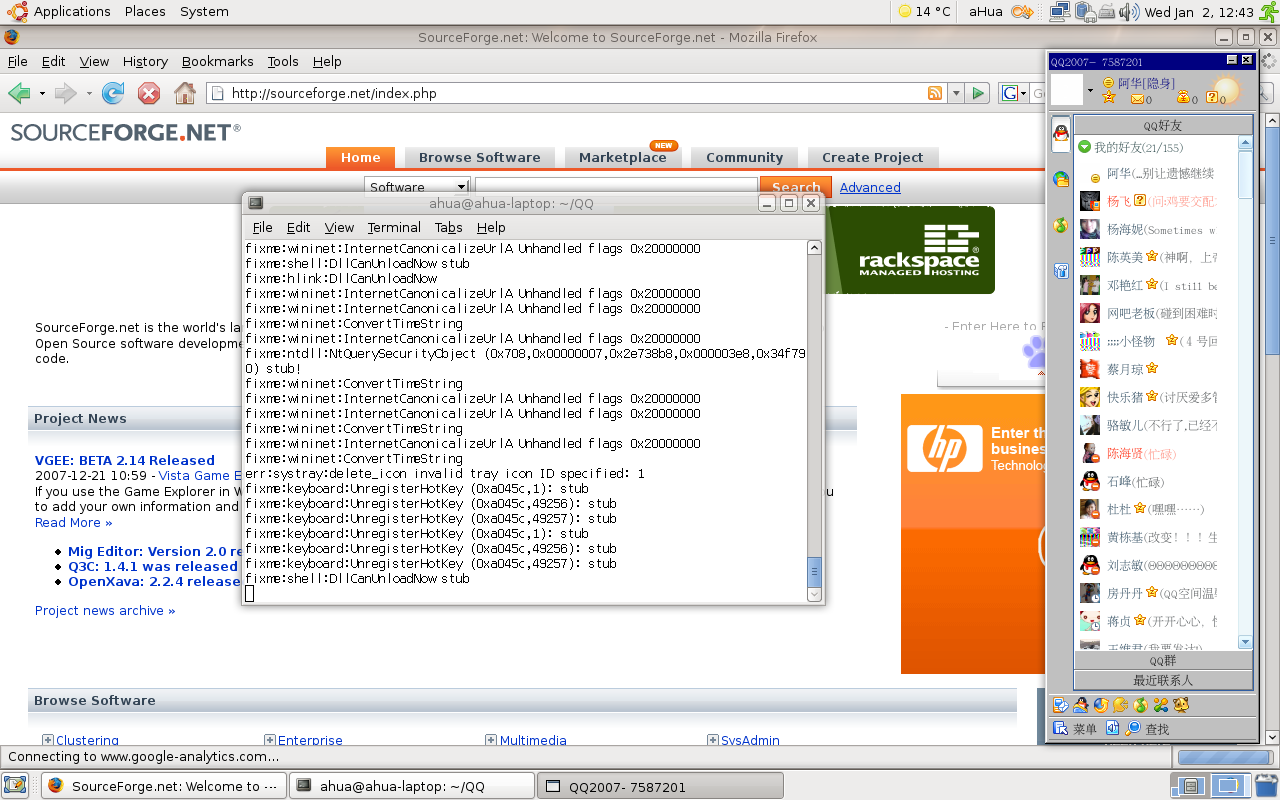Stop page loading in Firefox
Image resolution: width=1280 pixels, height=800 pixels.
[149, 93]
